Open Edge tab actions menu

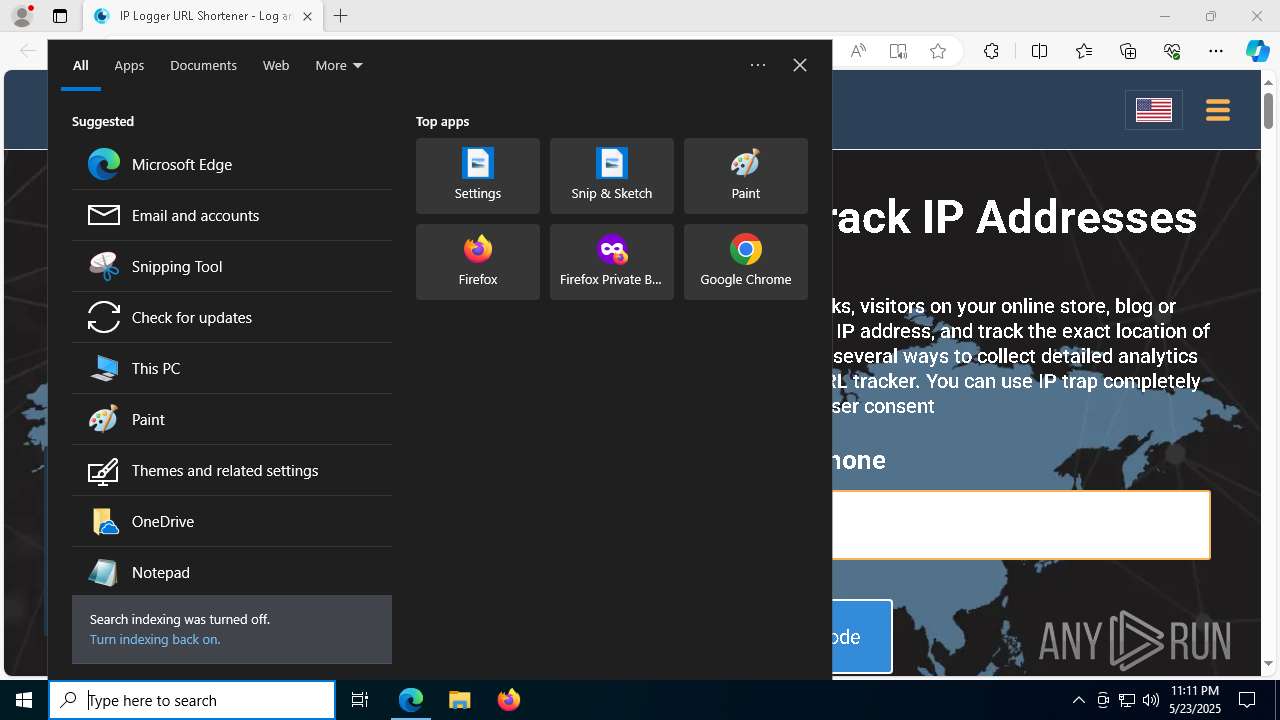[x=60, y=16]
